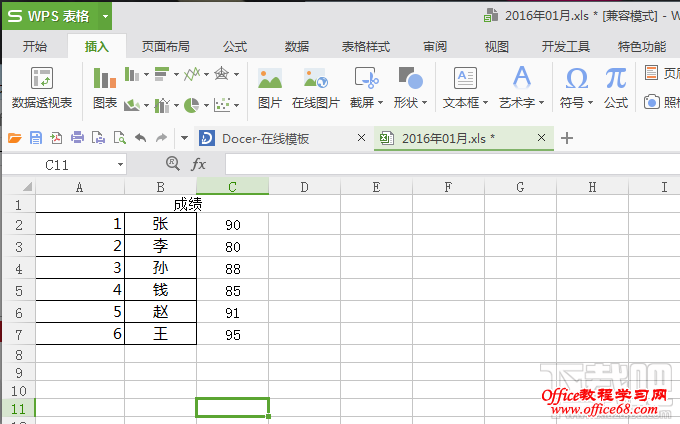Image resolution: width=680 pixels, height=424 pixels.
Task: Insert a chart with the 图表 icon
Action: tap(105, 89)
